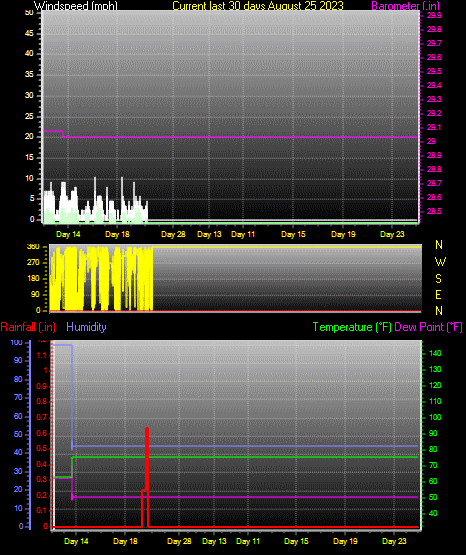Click the S compass letter on direction chart
The image size is (466, 555).
438,279
